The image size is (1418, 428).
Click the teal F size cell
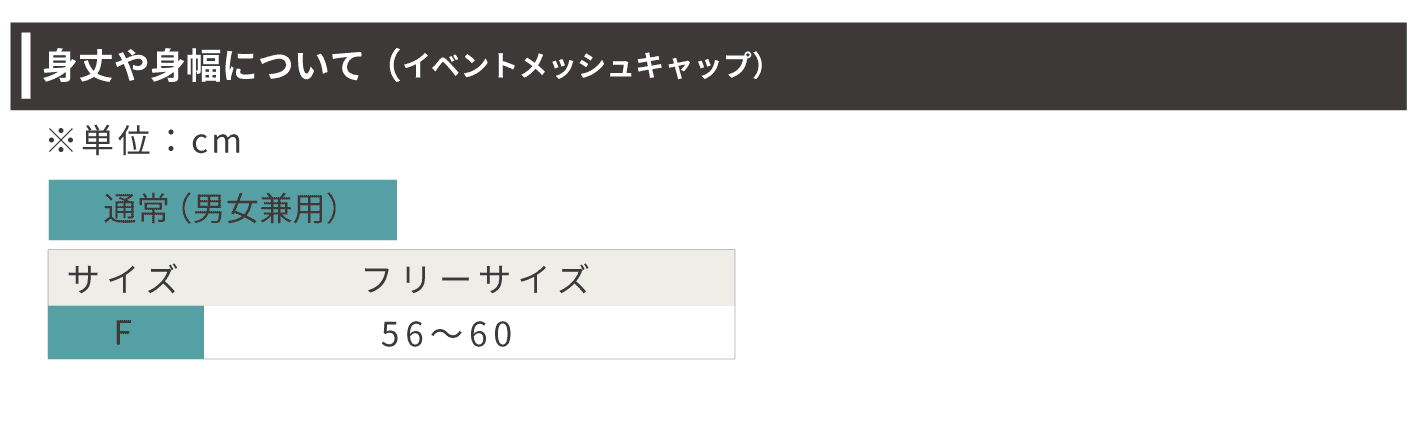(x=125, y=333)
